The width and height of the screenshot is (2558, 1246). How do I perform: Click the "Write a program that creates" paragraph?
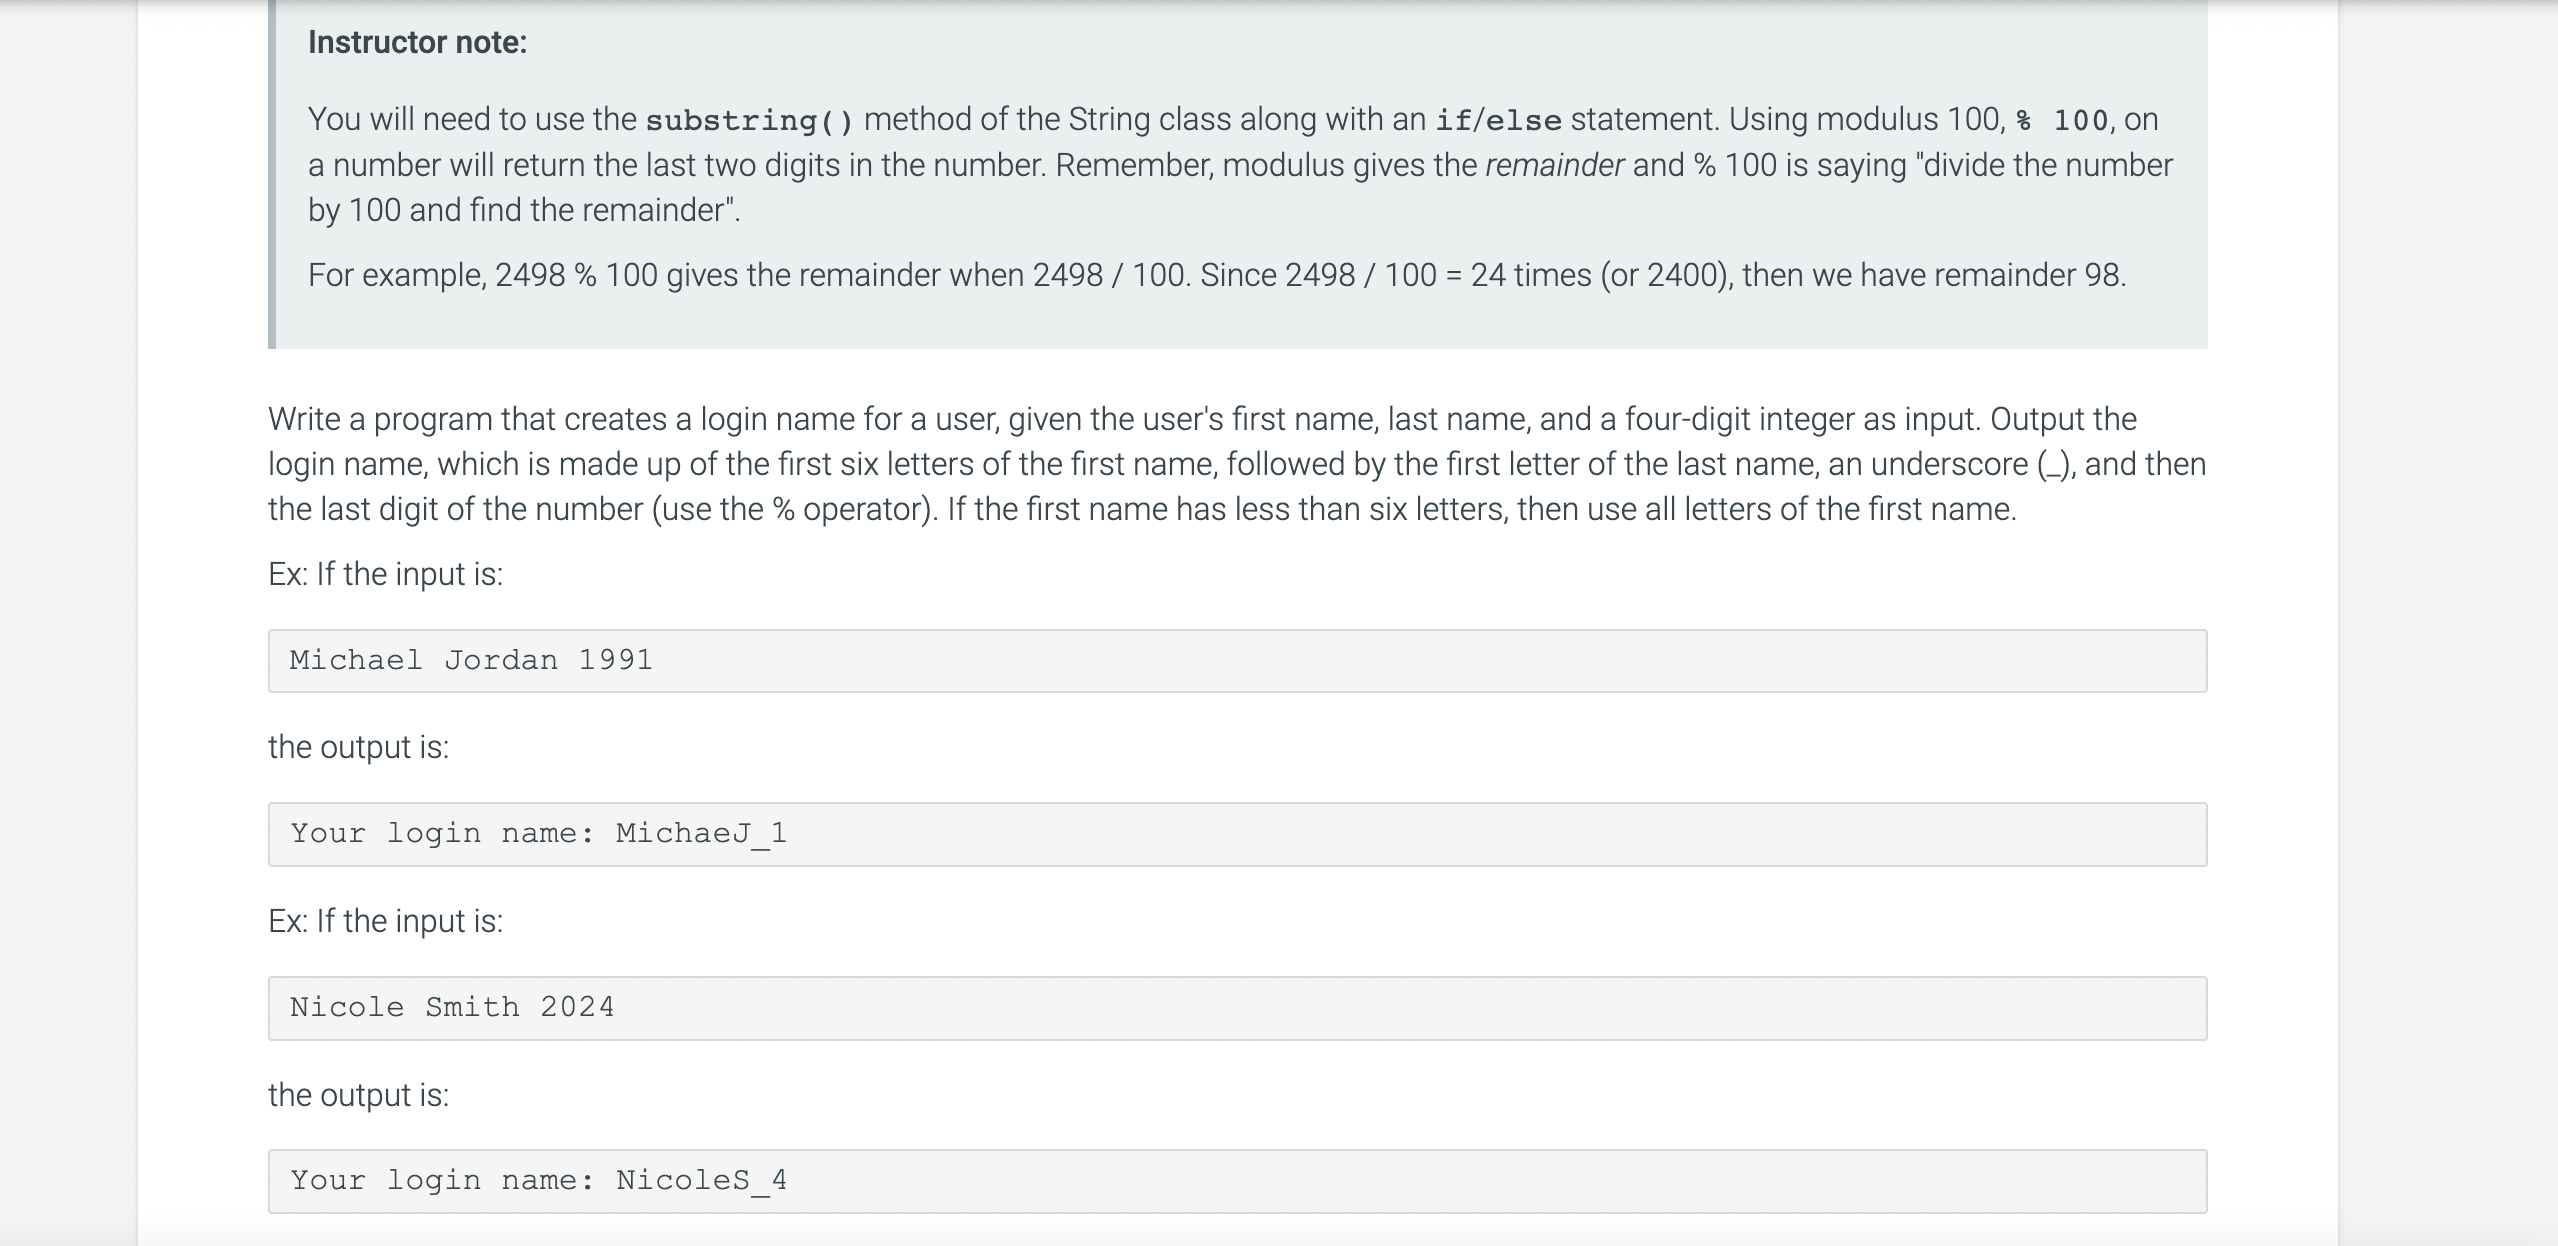pyautogui.click(x=1237, y=464)
